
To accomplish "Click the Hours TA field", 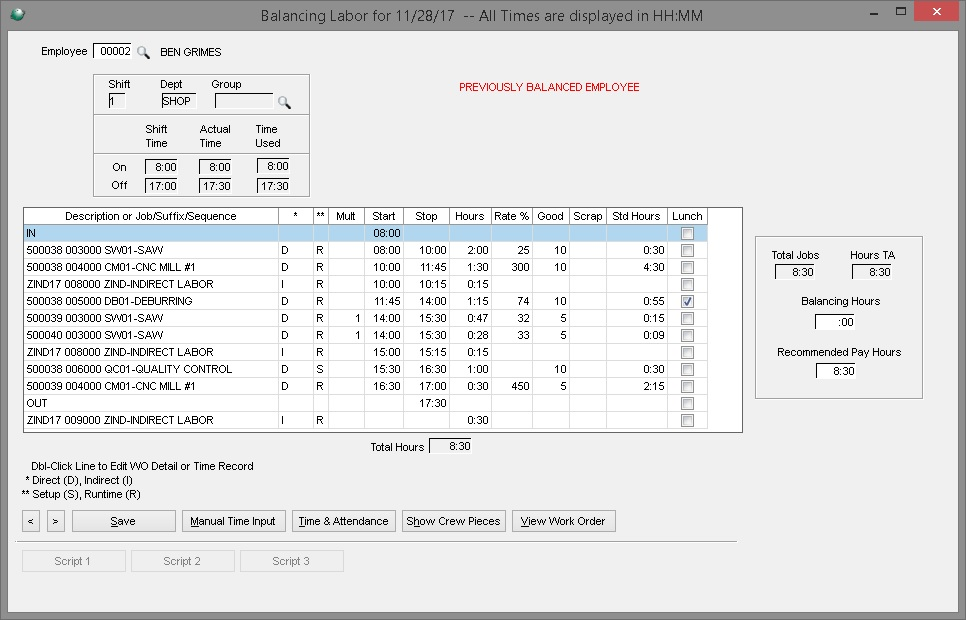I will [872, 272].
